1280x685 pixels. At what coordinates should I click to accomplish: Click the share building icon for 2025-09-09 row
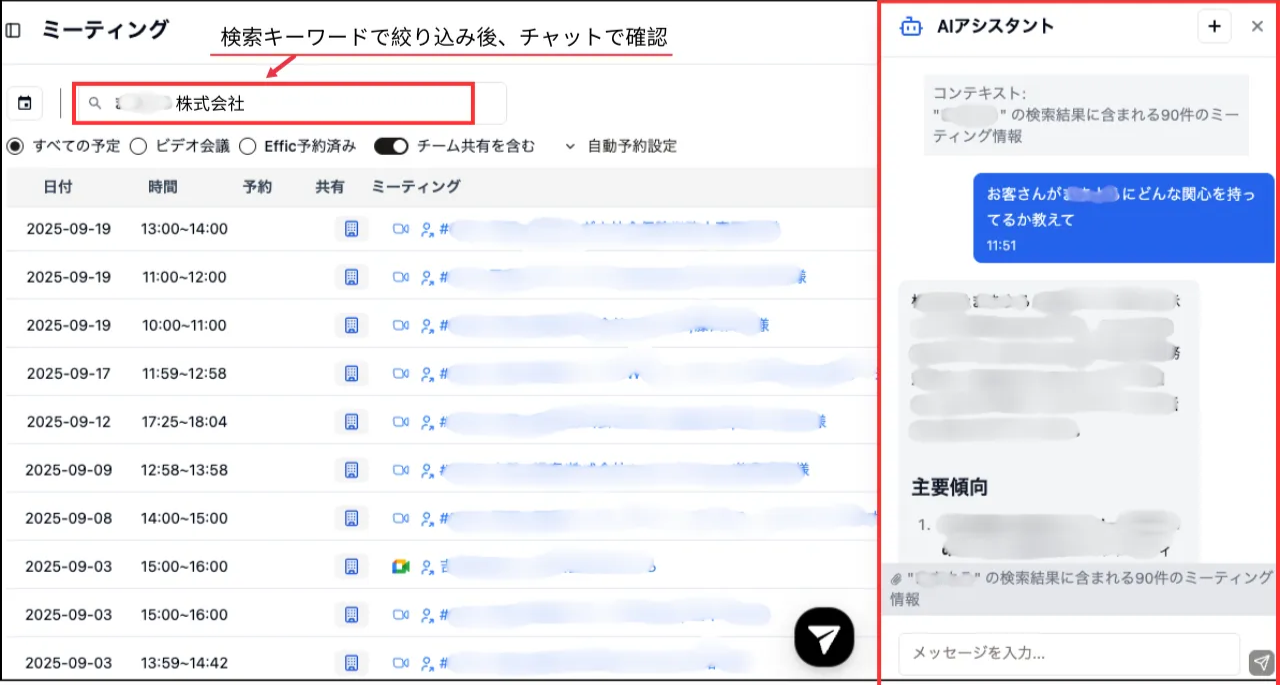click(x=351, y=470)
